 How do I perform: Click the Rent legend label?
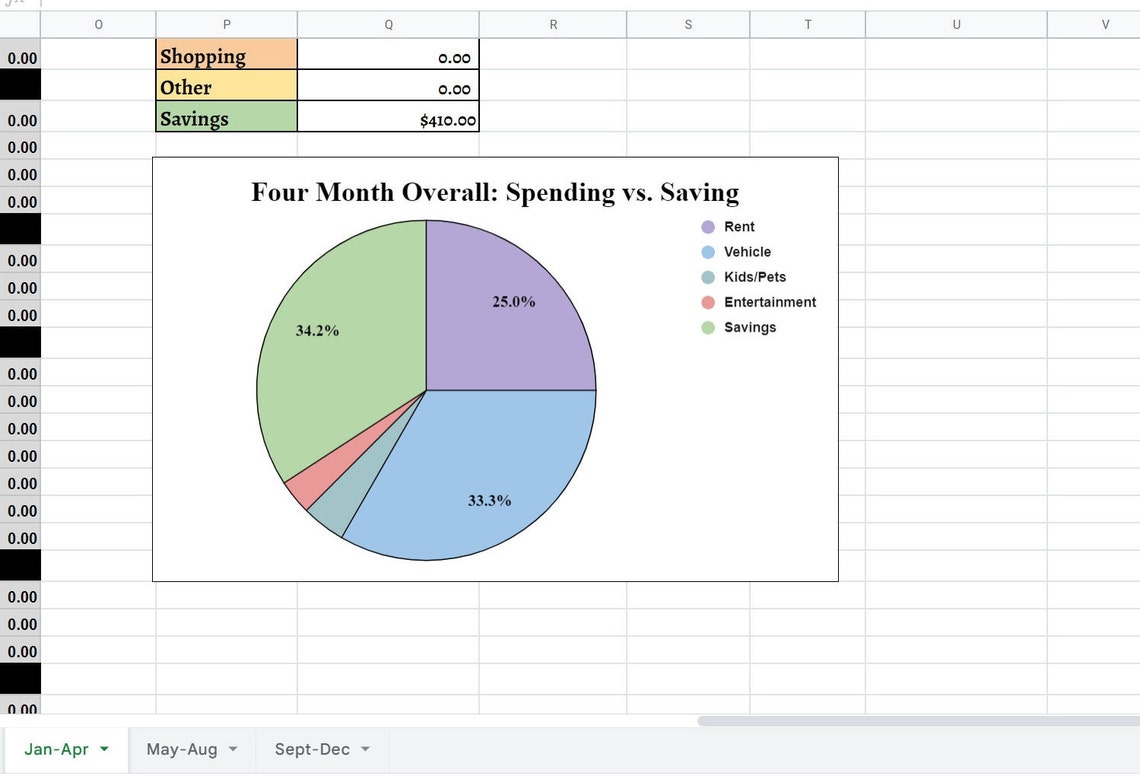pyautogui.click(x=739, y=227)
